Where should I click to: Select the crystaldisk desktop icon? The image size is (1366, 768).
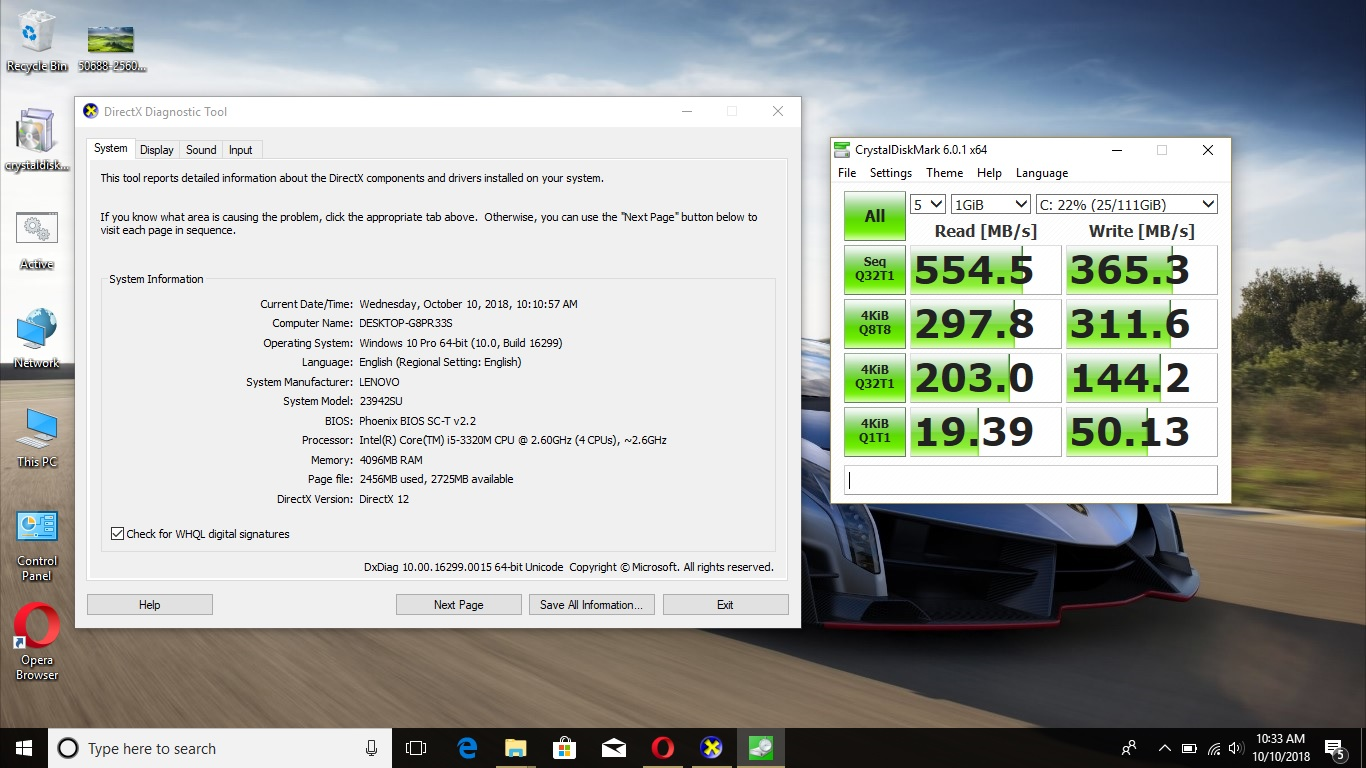click(x=37, y=141)
